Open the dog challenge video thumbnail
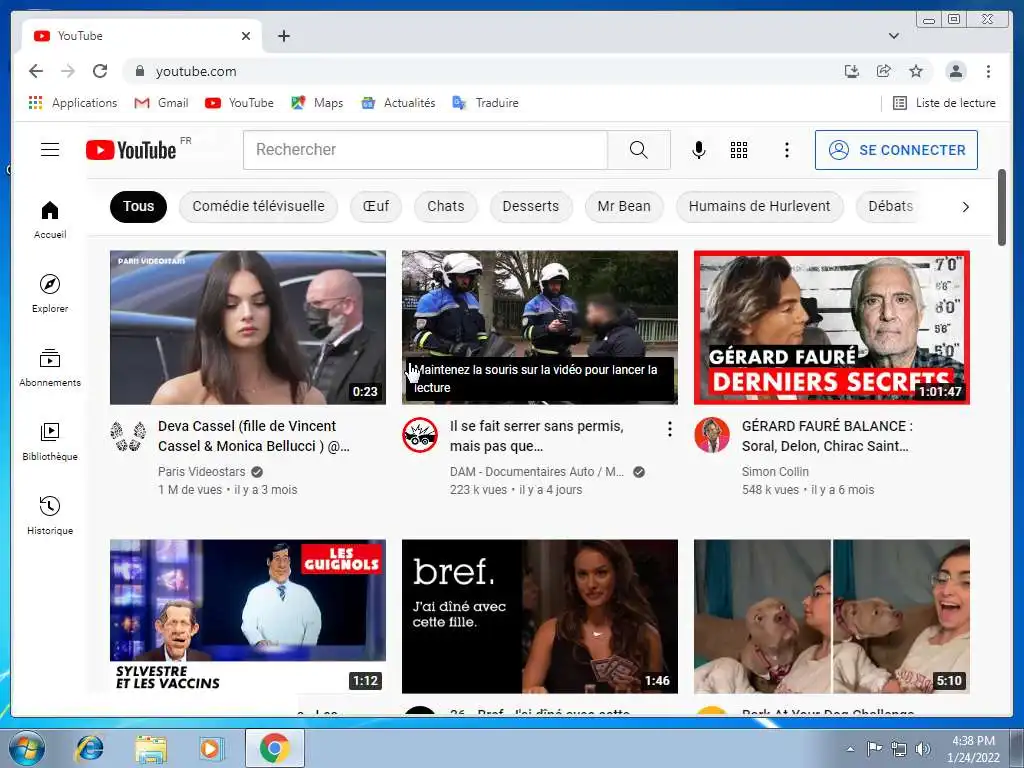The width and height of the screenshot is (1024, 768). coord(831,616)
